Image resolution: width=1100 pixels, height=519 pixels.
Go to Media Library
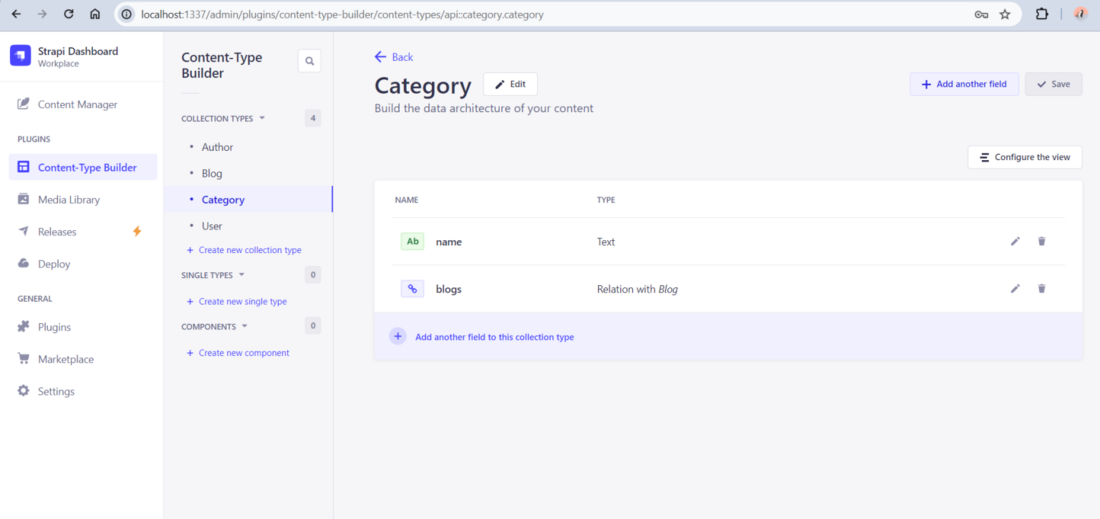(68, 200)
